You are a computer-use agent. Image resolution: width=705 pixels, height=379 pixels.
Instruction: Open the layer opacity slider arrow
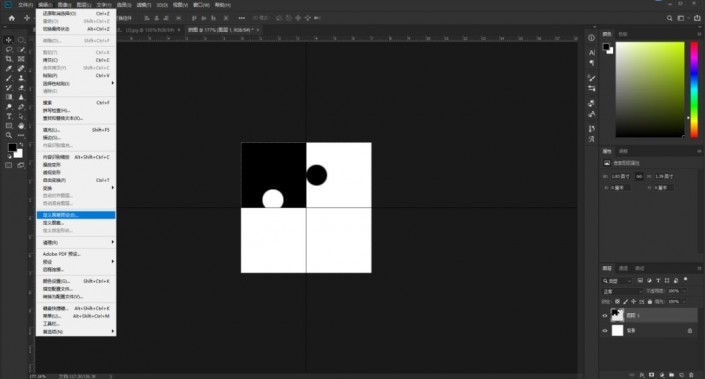pos(684,291)
